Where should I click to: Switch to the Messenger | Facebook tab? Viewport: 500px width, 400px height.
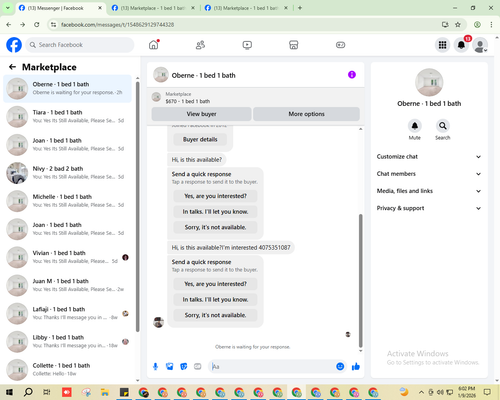pyautogui.click(x=60, y=8)
